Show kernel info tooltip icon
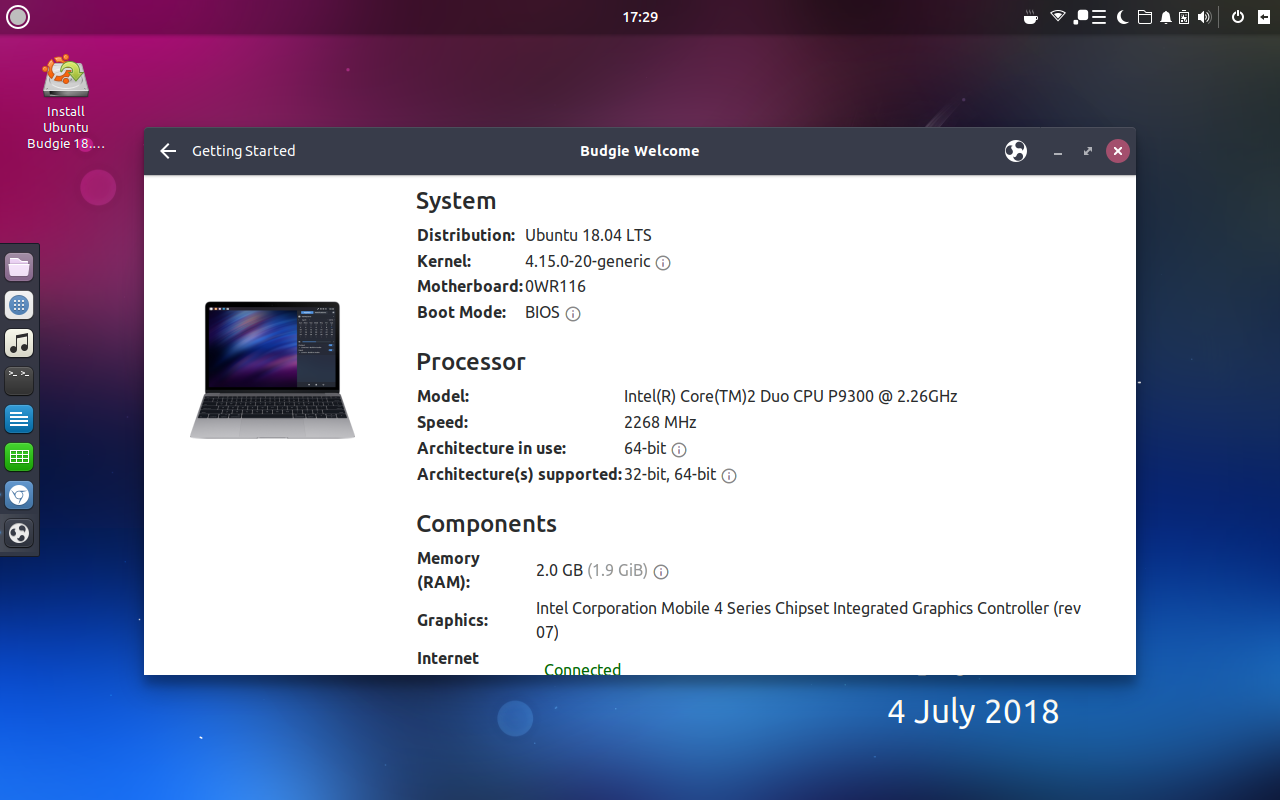 tap(663, 263)
